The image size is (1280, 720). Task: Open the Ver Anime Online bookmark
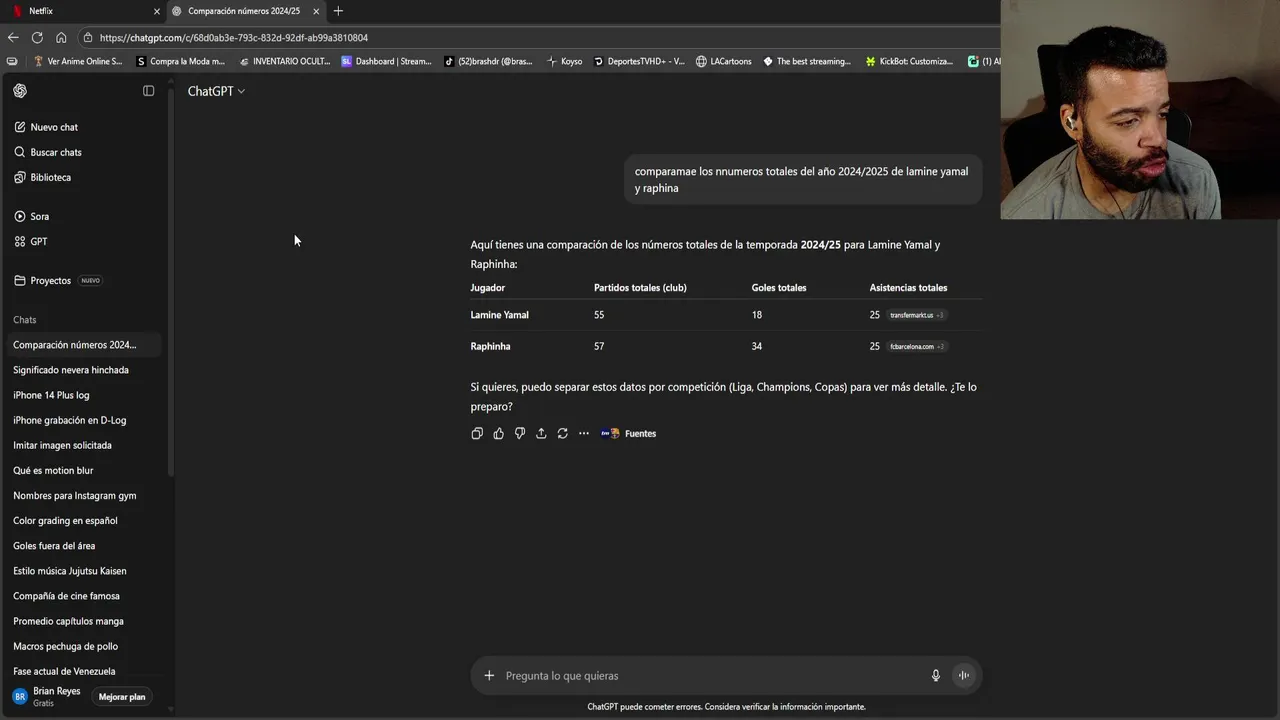point(78,61)
